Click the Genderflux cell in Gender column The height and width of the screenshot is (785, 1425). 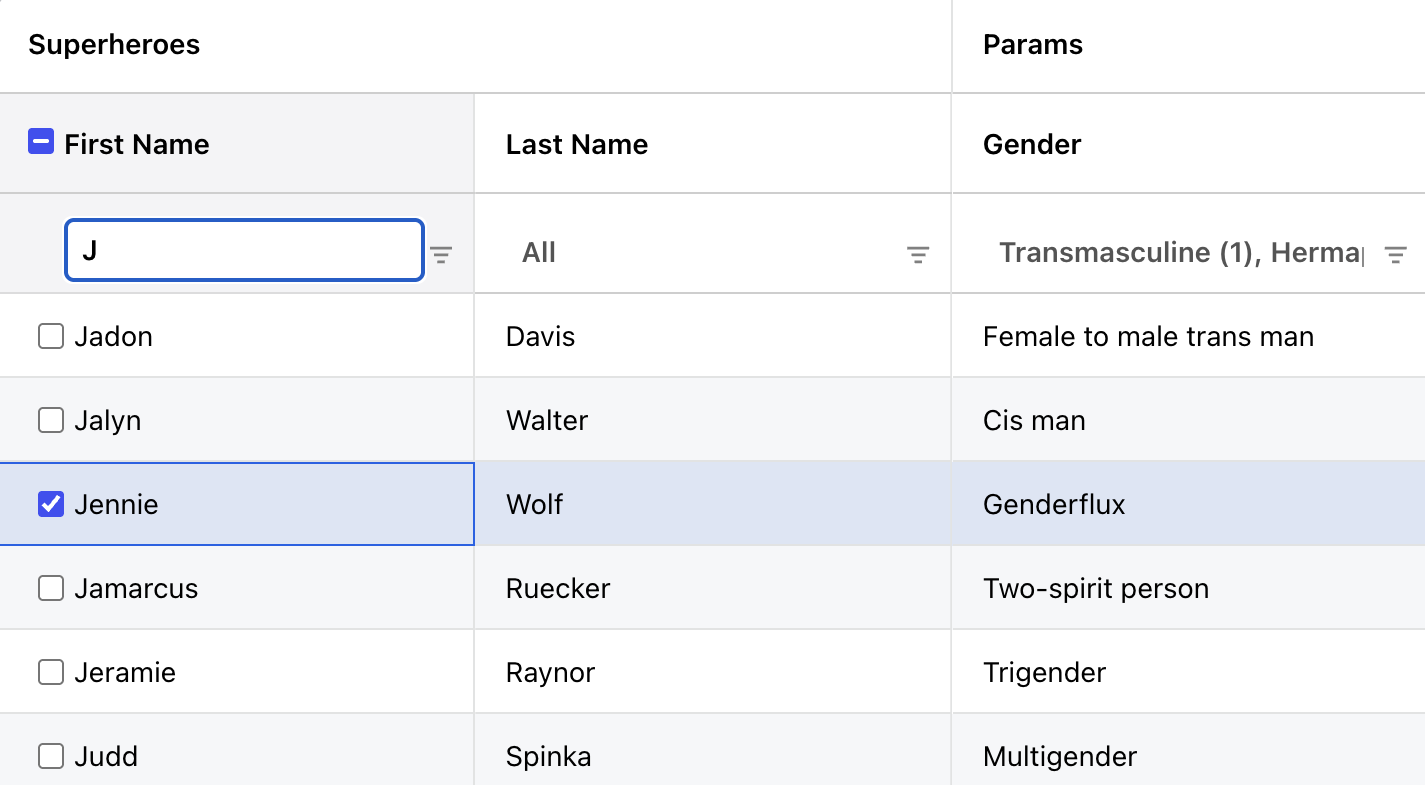1054,504
